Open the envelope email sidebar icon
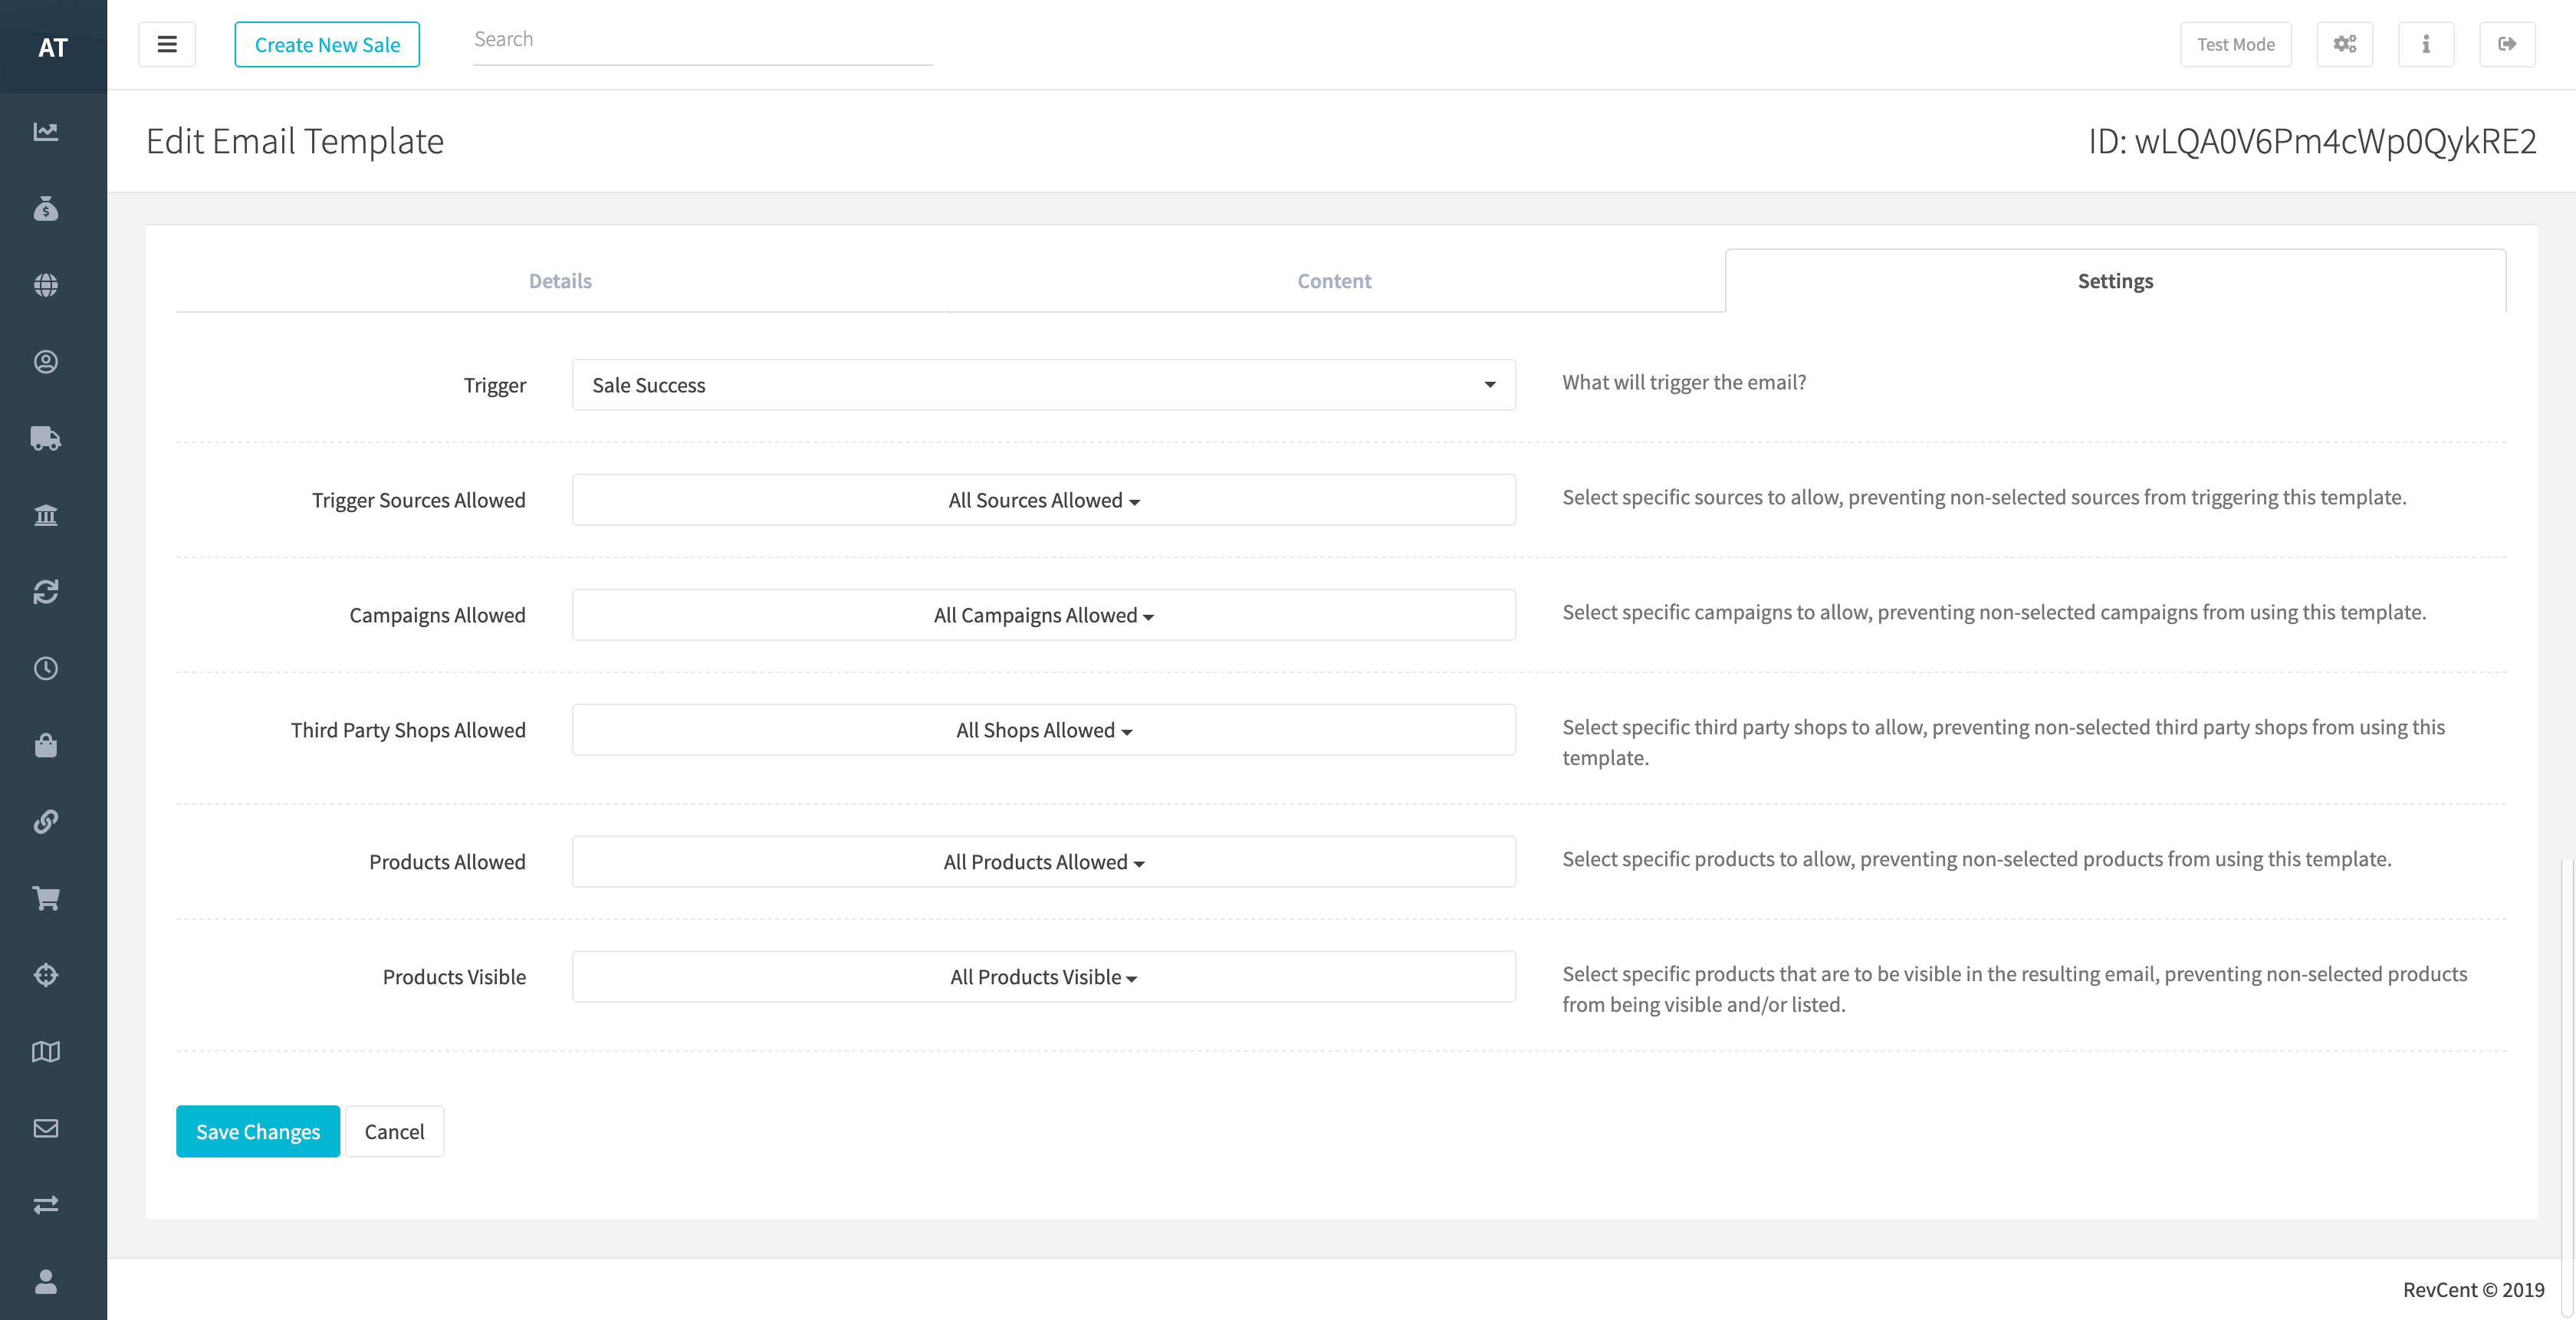This screenshot has width=2576, height=1320. click(46, 1128)
